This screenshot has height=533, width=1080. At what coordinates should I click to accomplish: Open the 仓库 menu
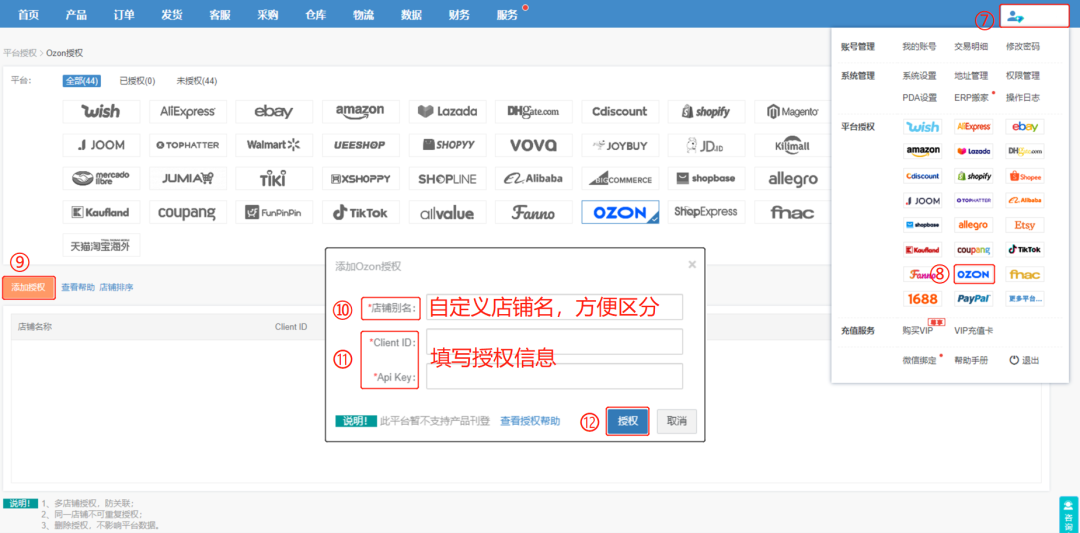315,15
